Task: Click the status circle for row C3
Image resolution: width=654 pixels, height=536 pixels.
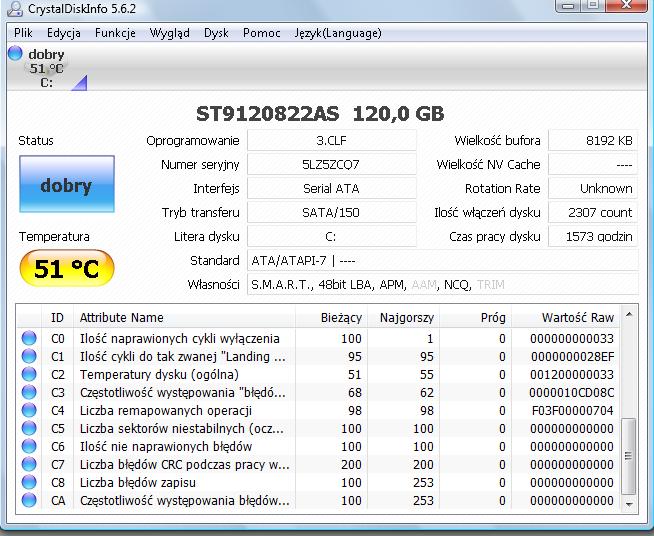Action: [29, 392]
